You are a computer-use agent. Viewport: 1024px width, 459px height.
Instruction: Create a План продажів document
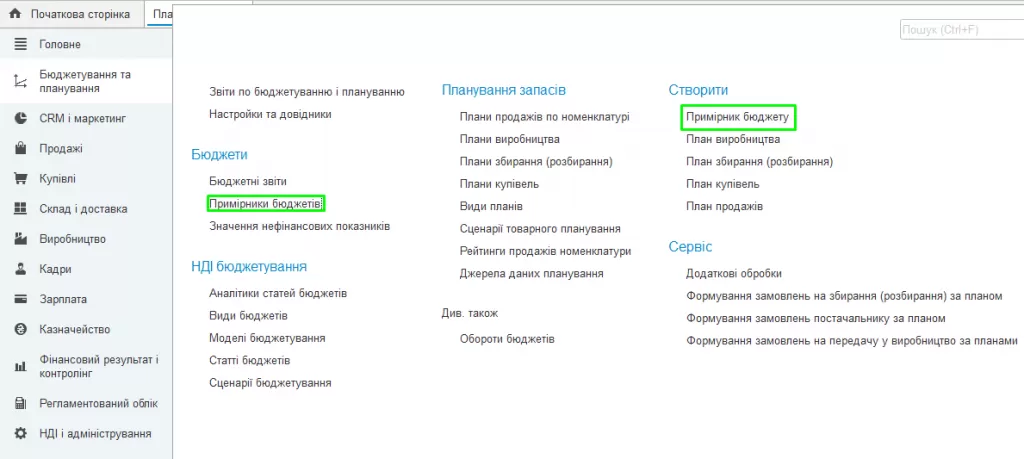coord(725,206)
